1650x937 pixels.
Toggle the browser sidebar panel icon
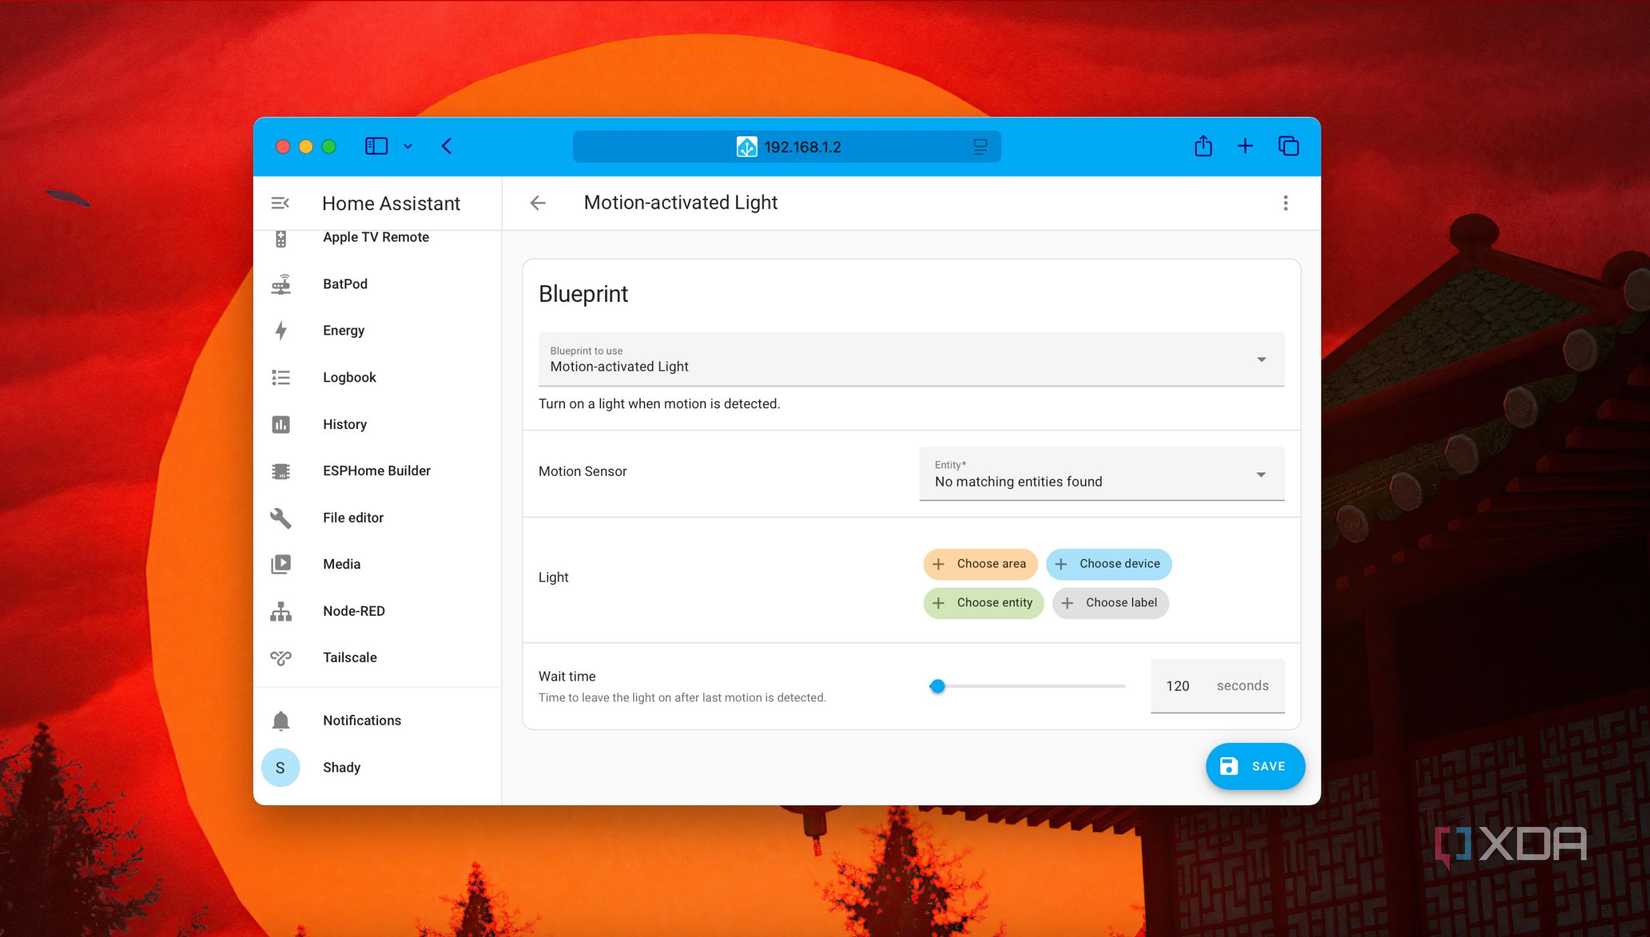(376, 146)
